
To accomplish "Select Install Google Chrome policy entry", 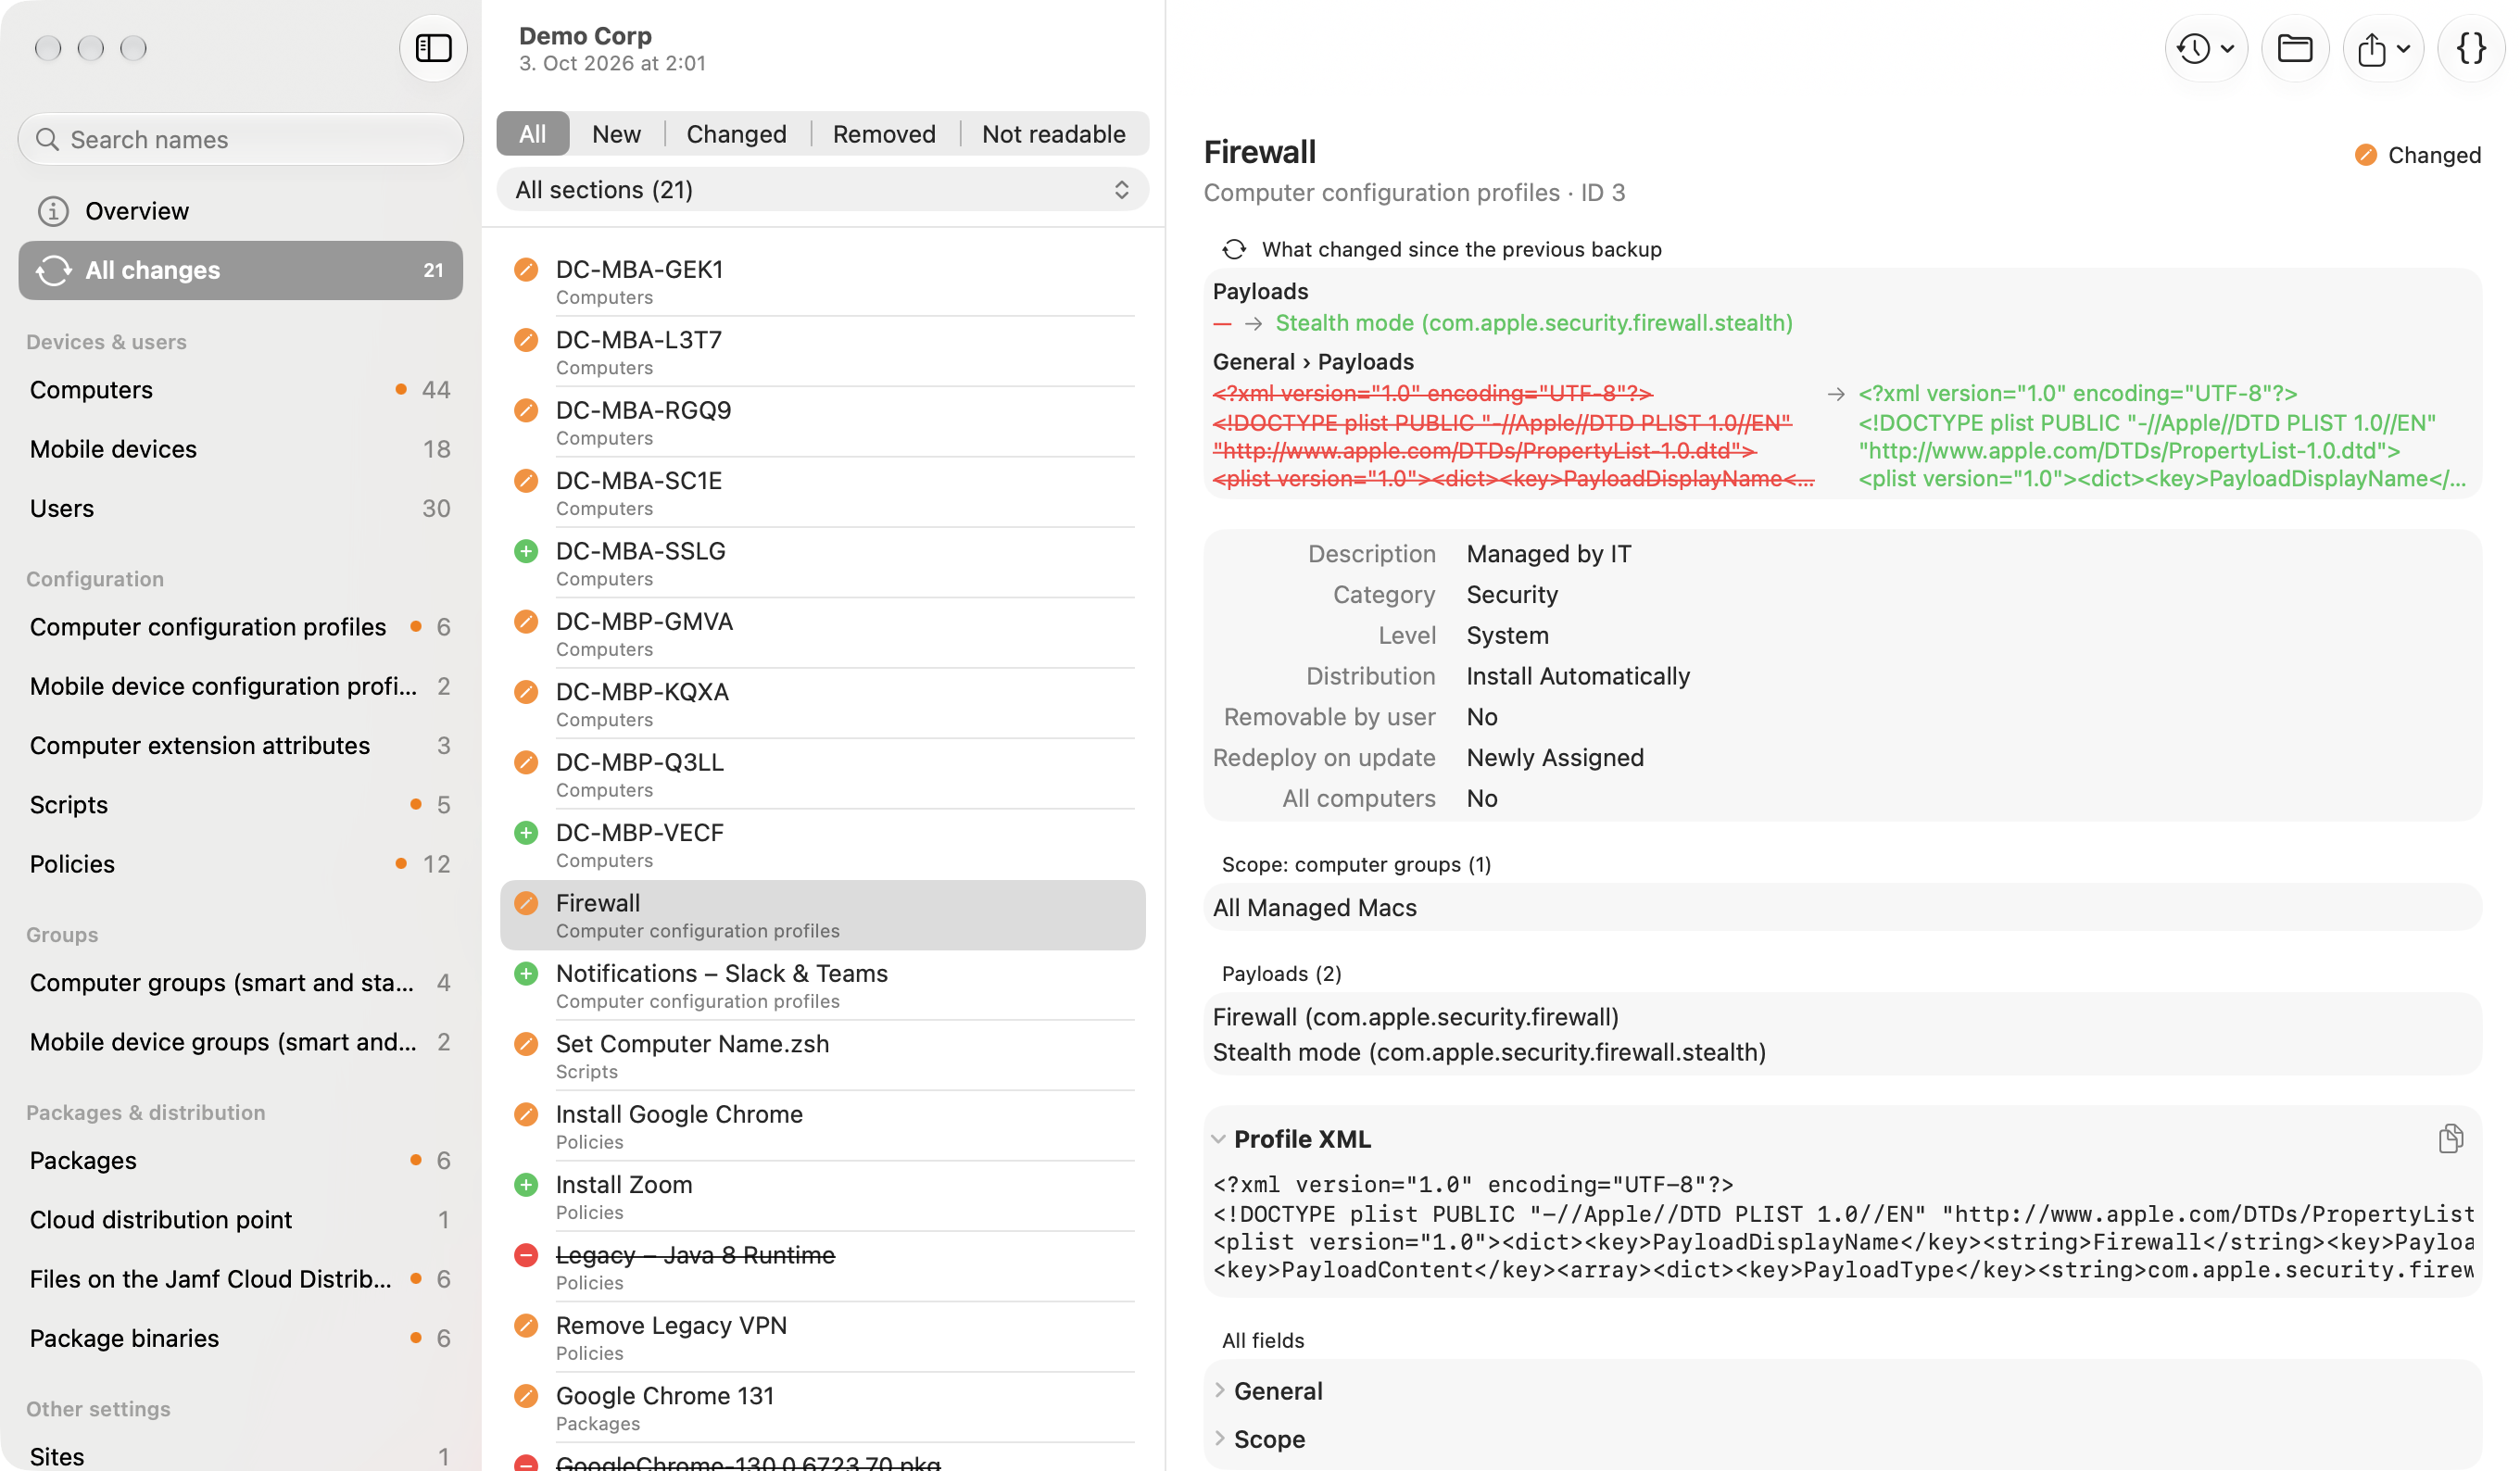I will pyautogui.click(x=822, y=1127).
